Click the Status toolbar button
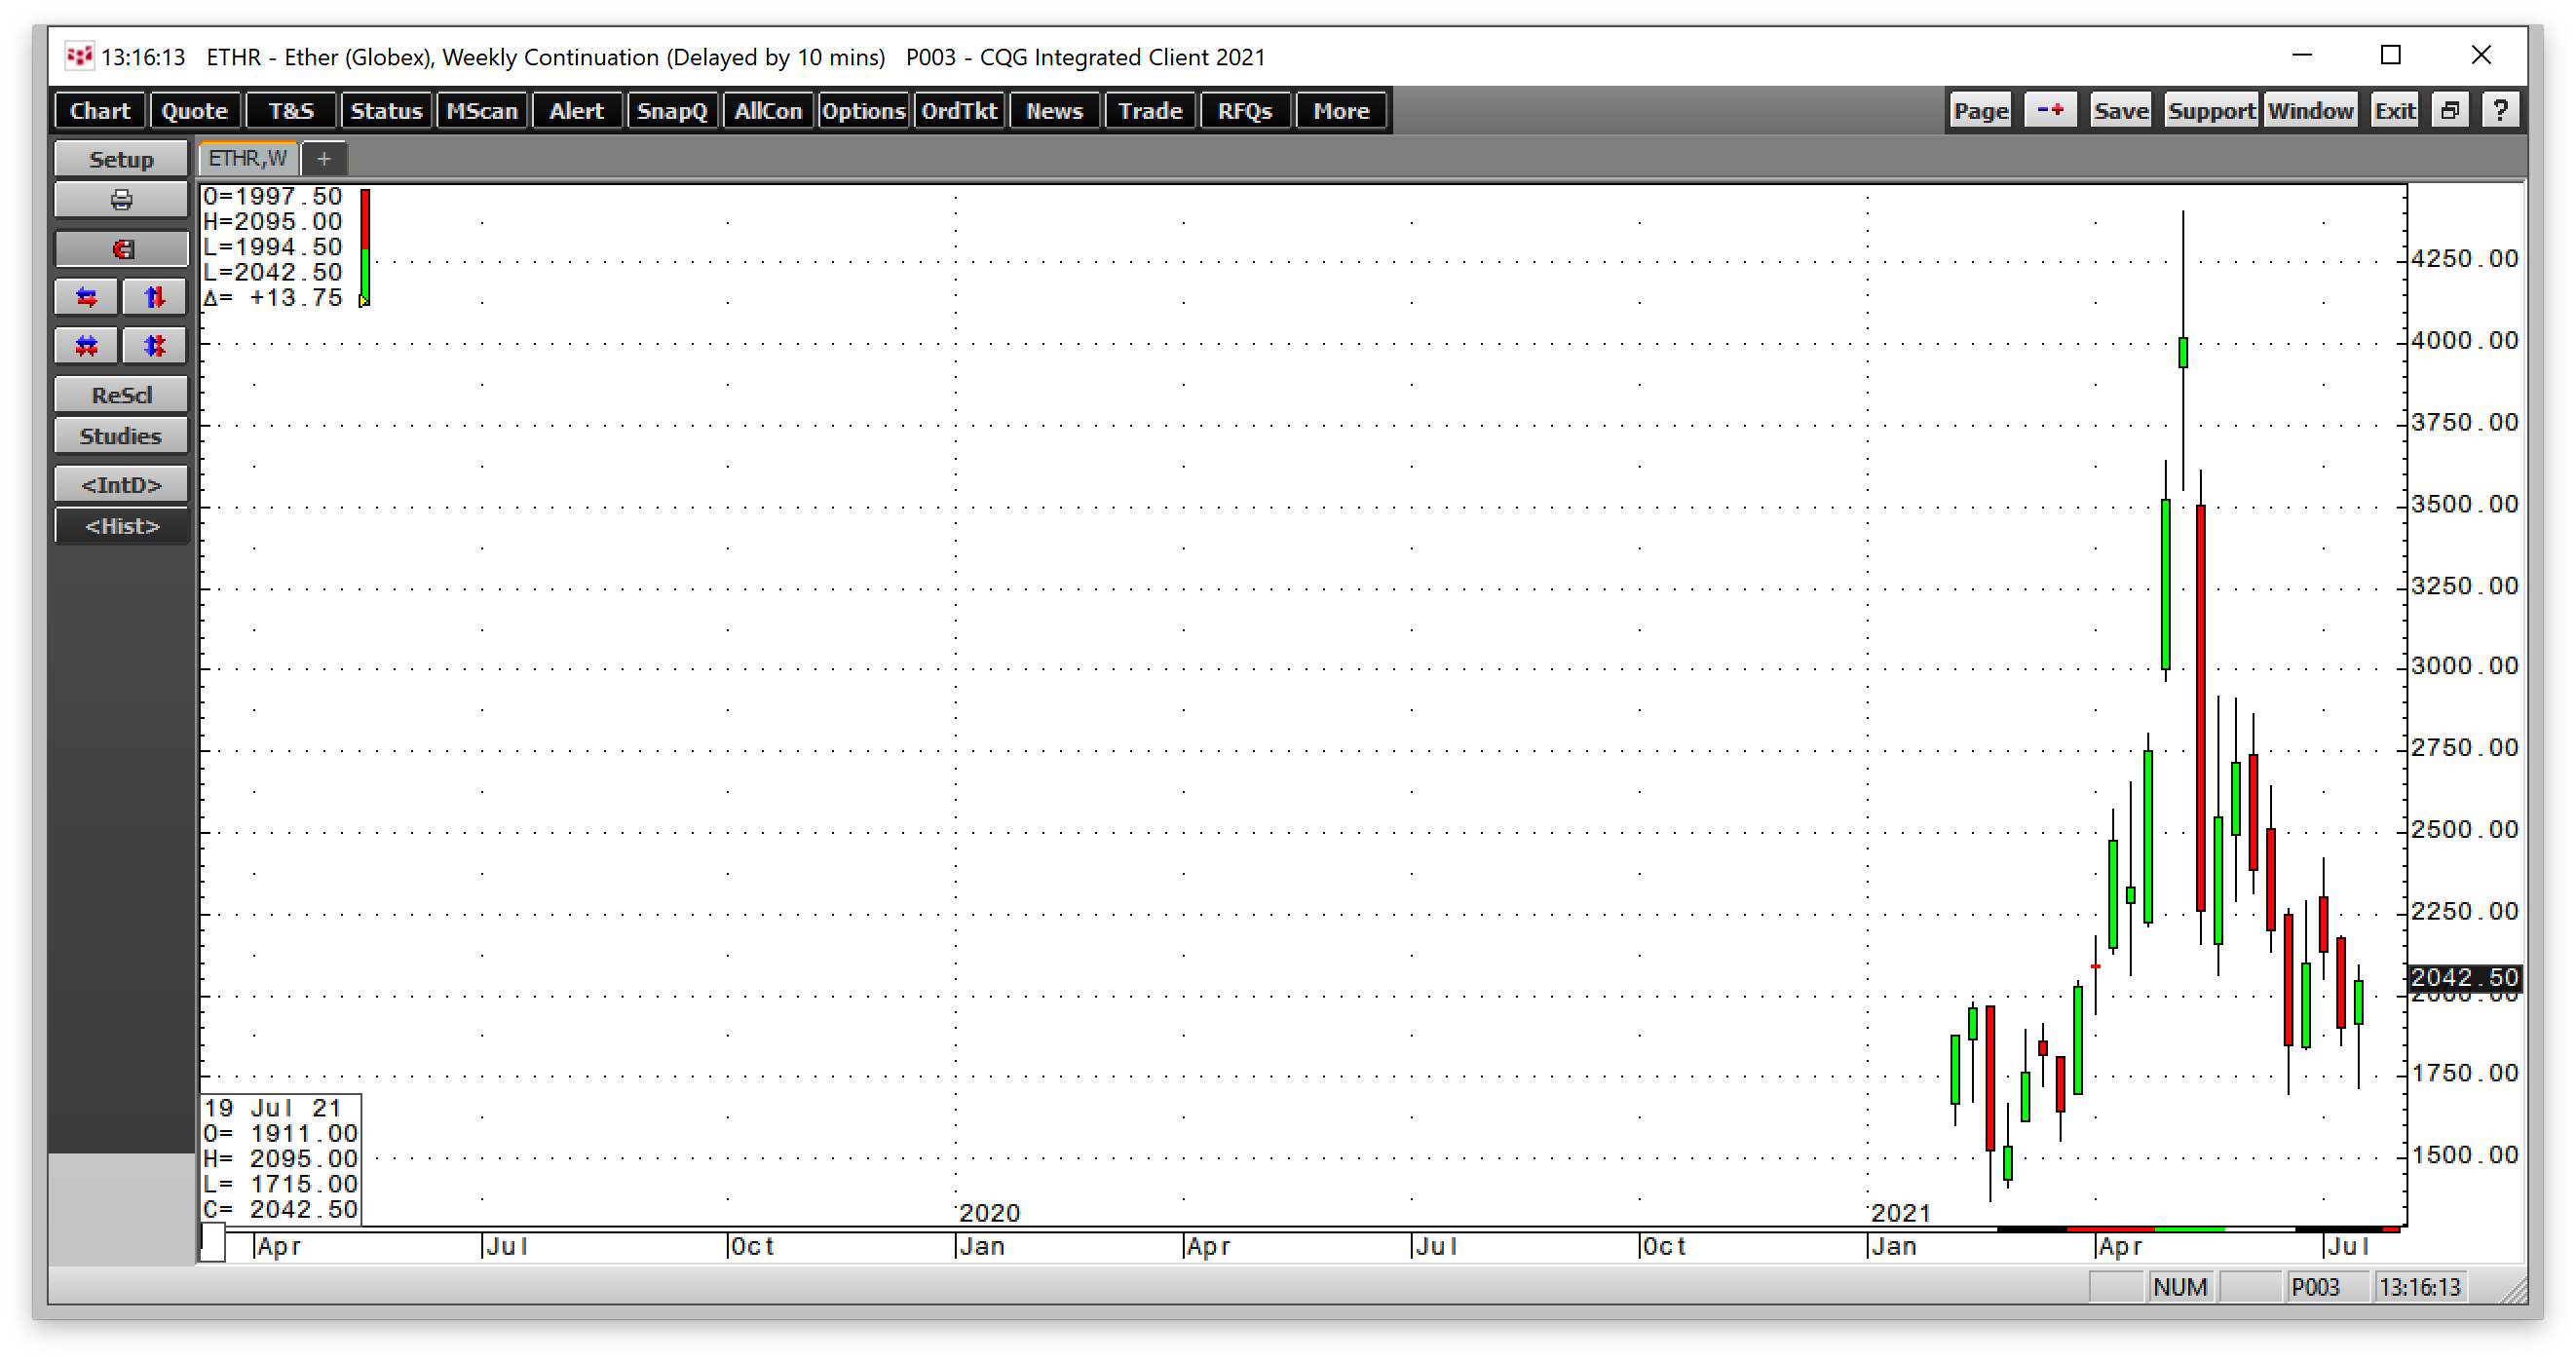 click(386, 111)
